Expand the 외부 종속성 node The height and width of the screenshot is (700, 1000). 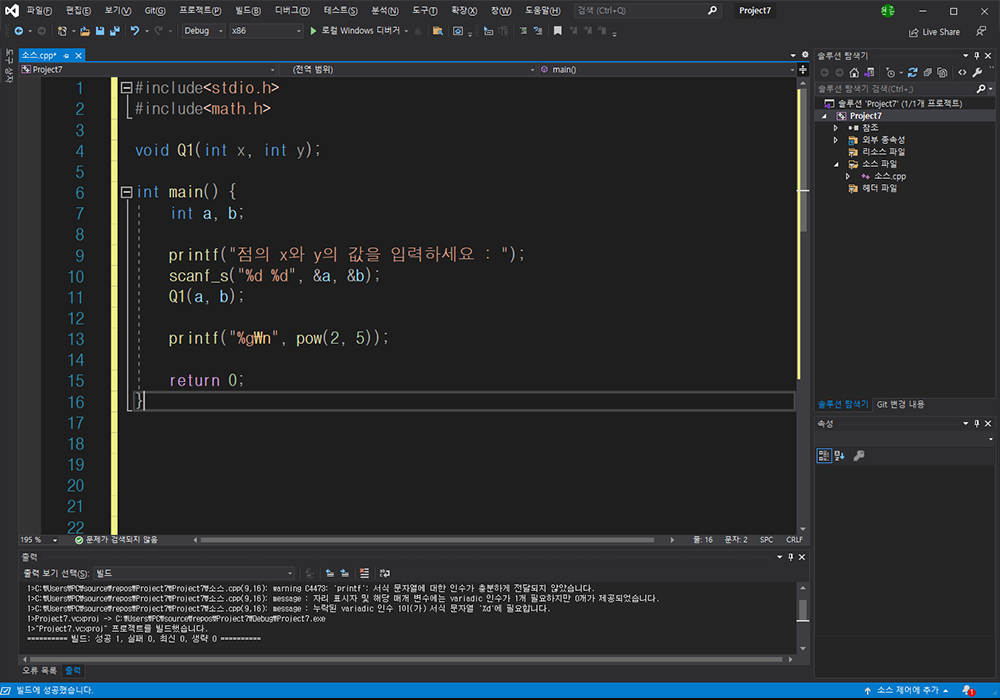[835, 140]
